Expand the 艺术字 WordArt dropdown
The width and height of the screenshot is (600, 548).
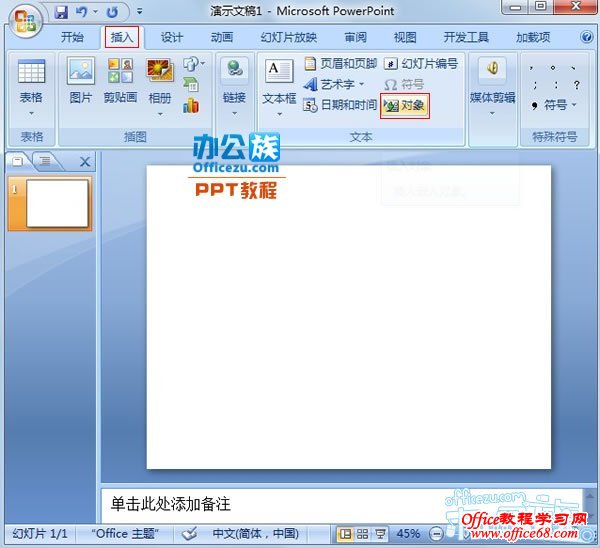coord(362,85)
